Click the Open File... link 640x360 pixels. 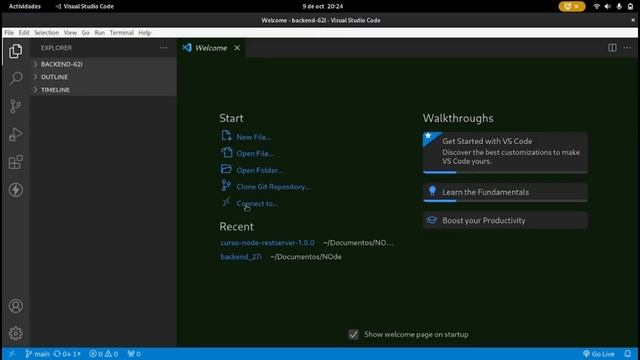pyautogui.click(x=255, y=154)
